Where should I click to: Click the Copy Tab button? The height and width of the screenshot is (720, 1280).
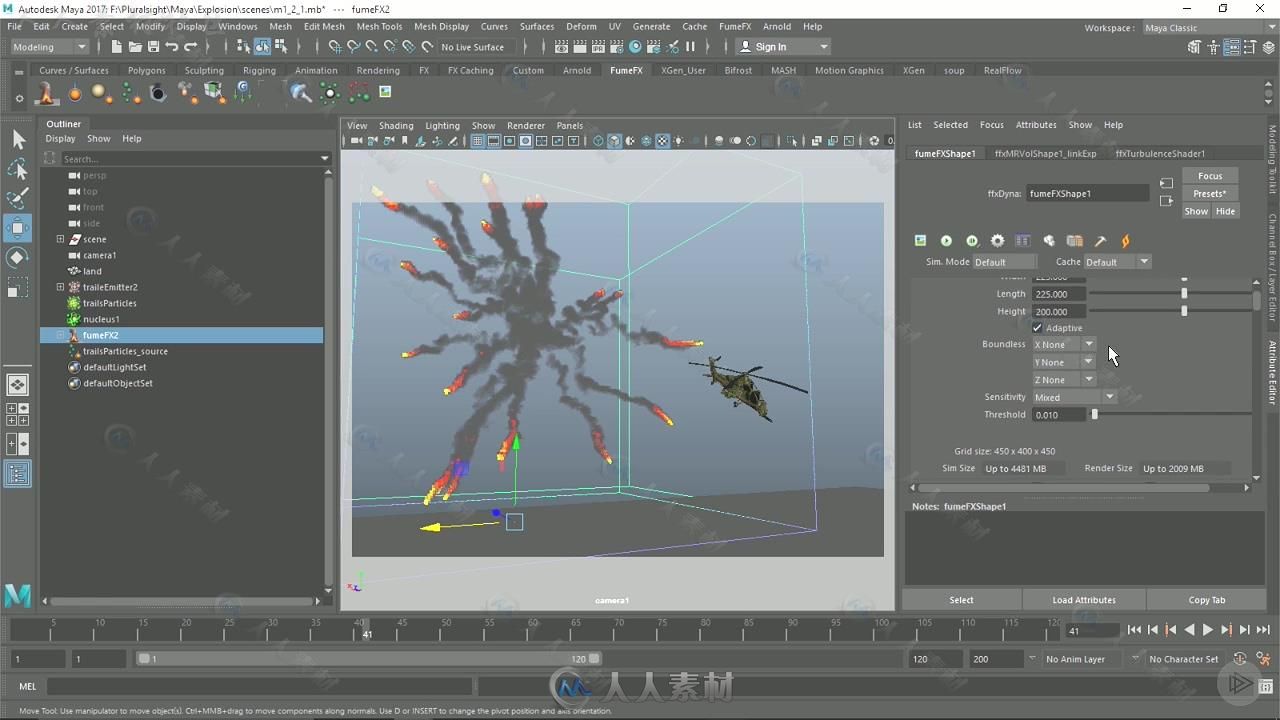1207,600
